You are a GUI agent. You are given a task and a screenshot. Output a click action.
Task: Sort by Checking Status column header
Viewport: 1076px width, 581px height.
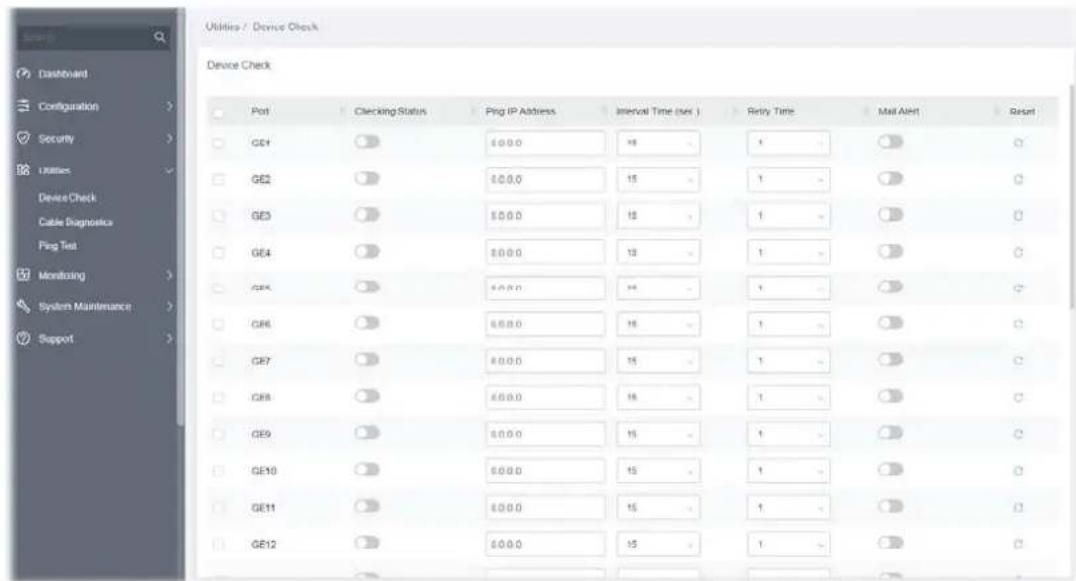coord(390,111)
